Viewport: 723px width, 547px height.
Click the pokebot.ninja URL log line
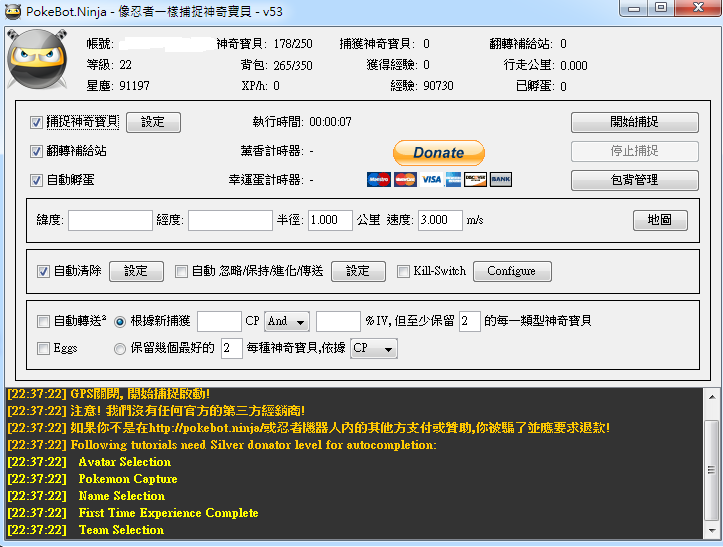click(308, 428)
